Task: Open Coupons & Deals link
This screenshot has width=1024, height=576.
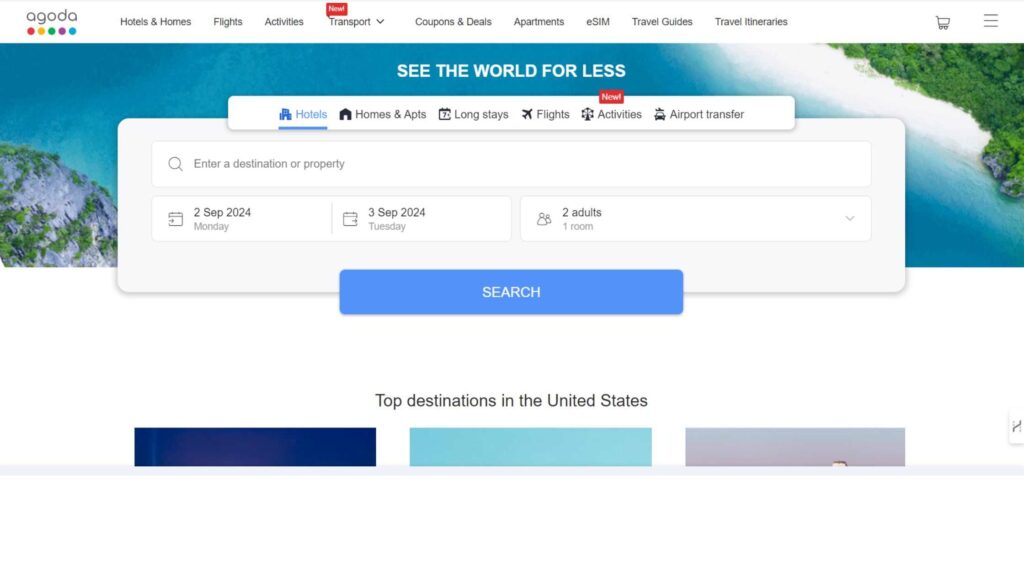Action: pyautogui.click(x=453, y=22)
